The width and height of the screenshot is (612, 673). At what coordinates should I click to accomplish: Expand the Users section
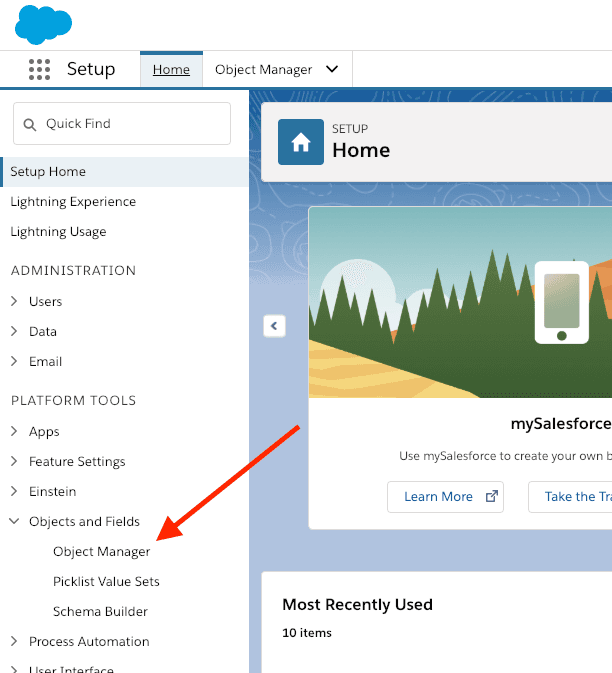click(x=14, y=301)
